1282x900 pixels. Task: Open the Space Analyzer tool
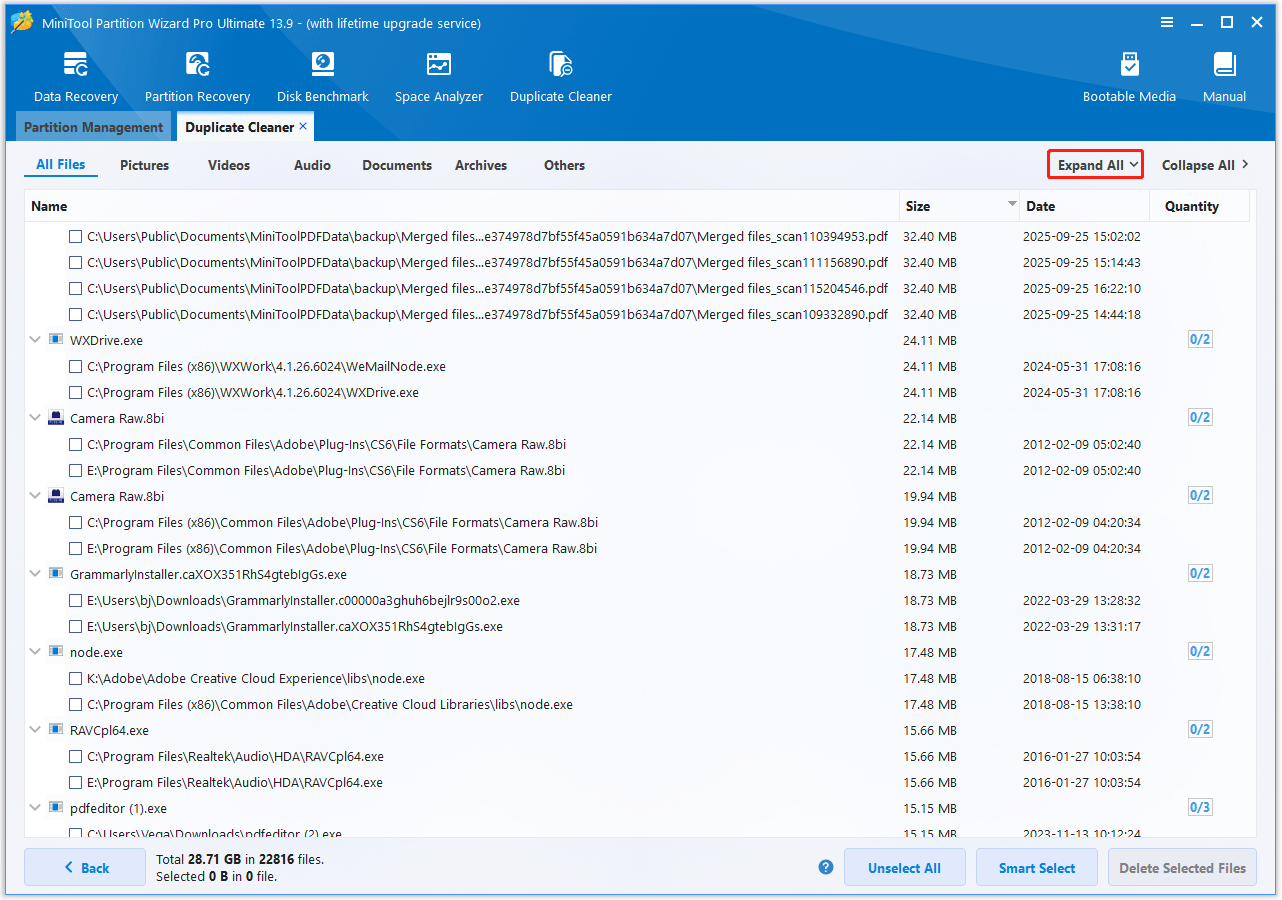click(x=439, y=77)
